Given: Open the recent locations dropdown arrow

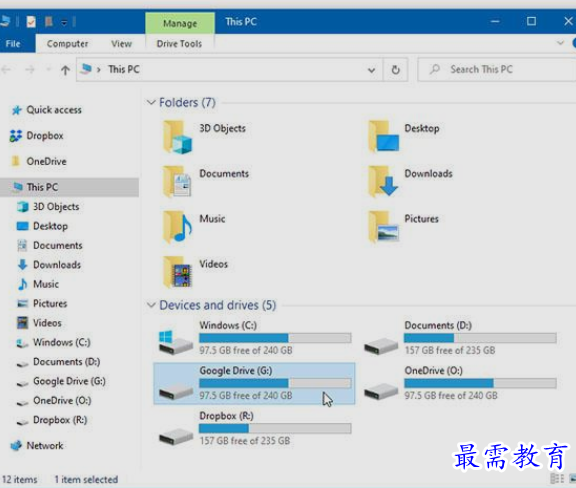Looking at the screenshot, I should click(48, 69).
